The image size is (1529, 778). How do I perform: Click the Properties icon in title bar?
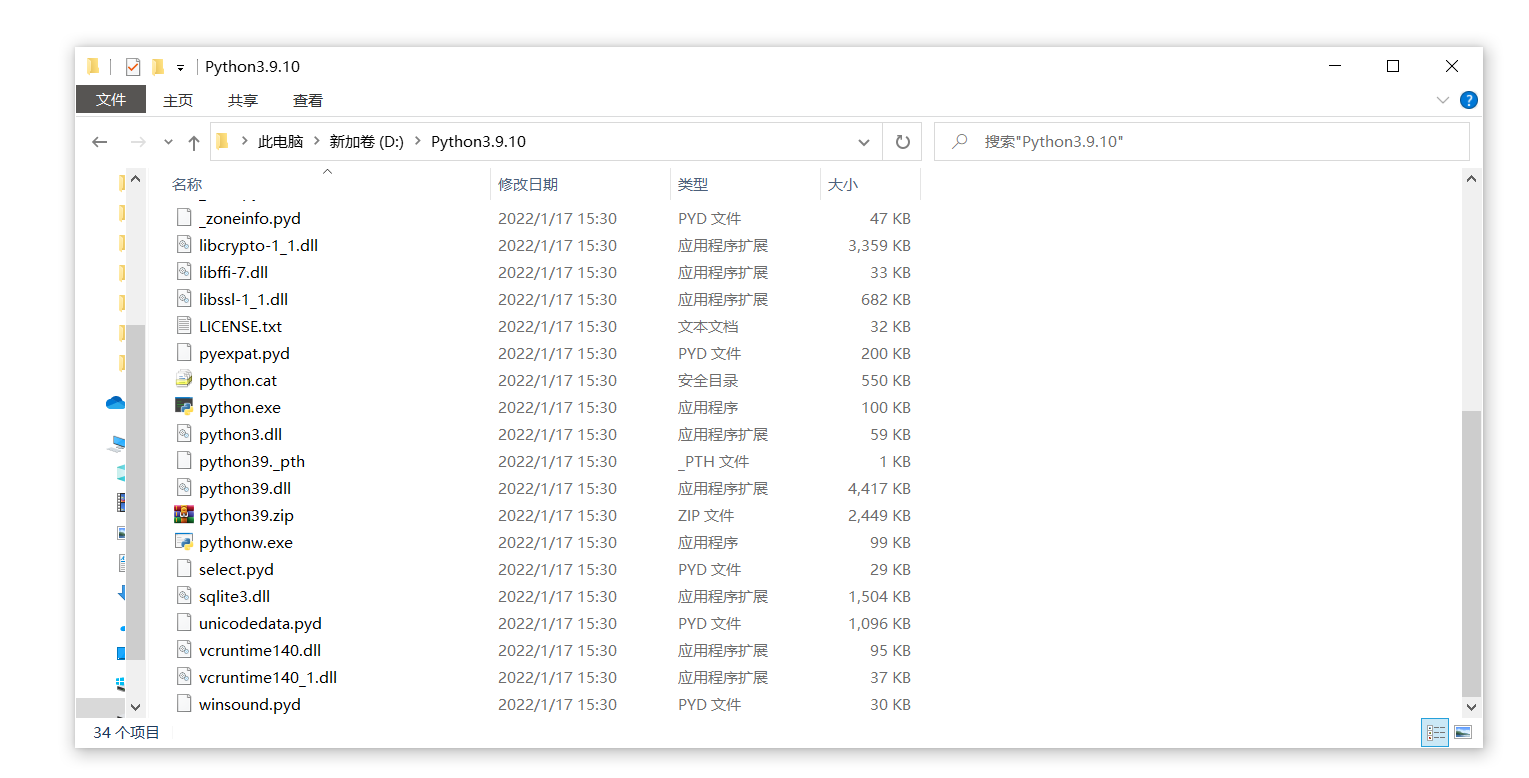pyautogui.click(x=133, y=67)
